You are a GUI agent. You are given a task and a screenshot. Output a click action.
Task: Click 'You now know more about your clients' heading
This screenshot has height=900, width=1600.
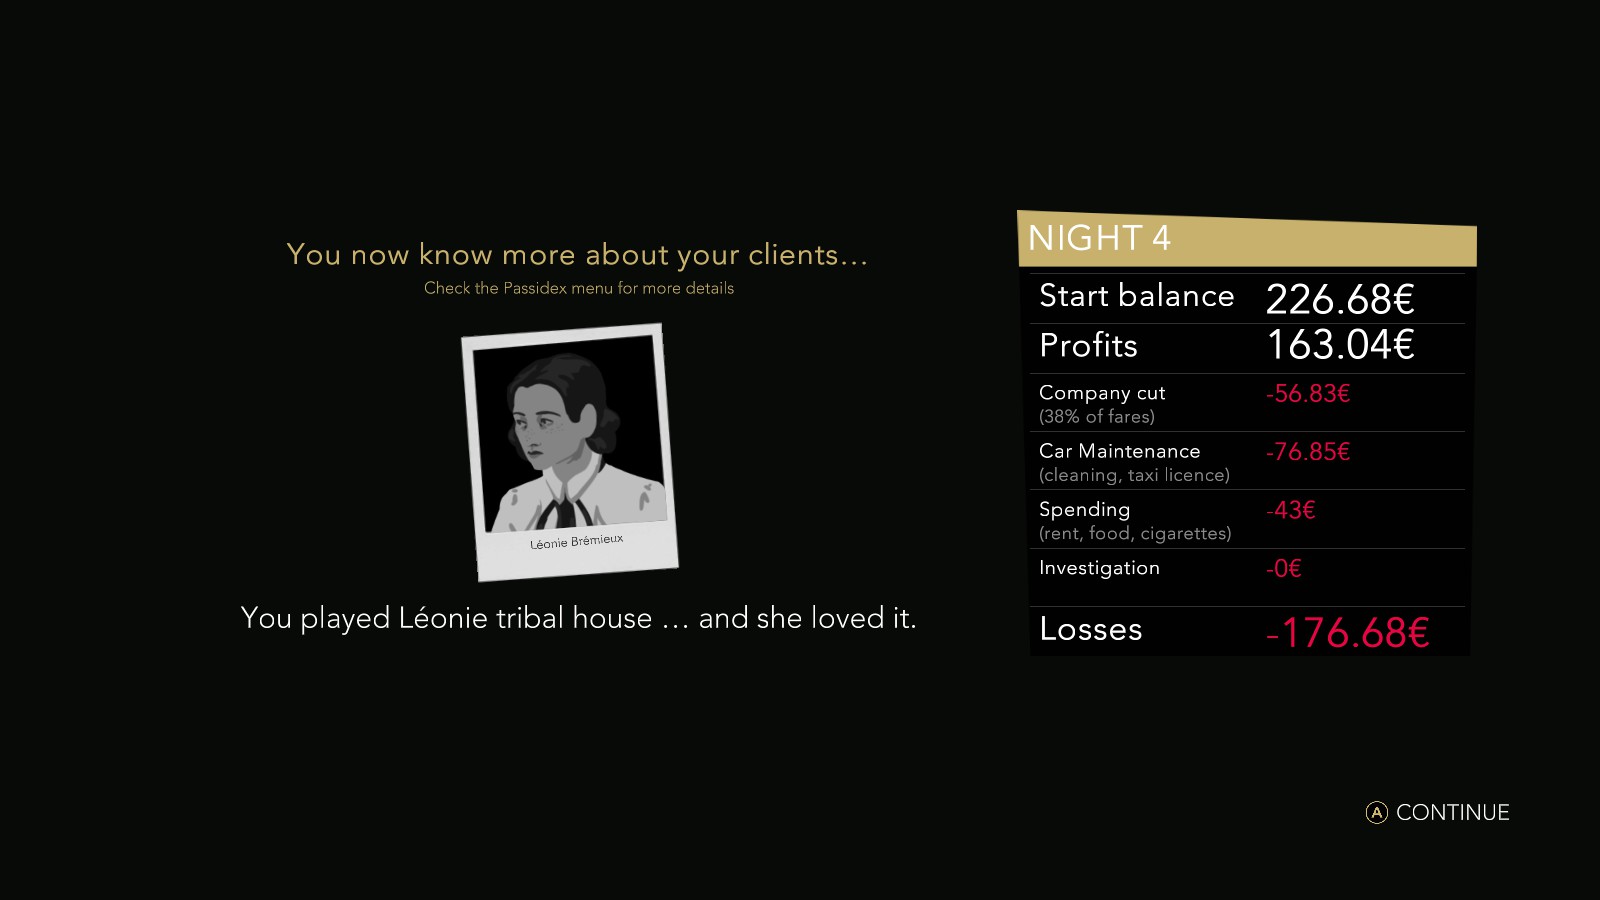(577, 255)
